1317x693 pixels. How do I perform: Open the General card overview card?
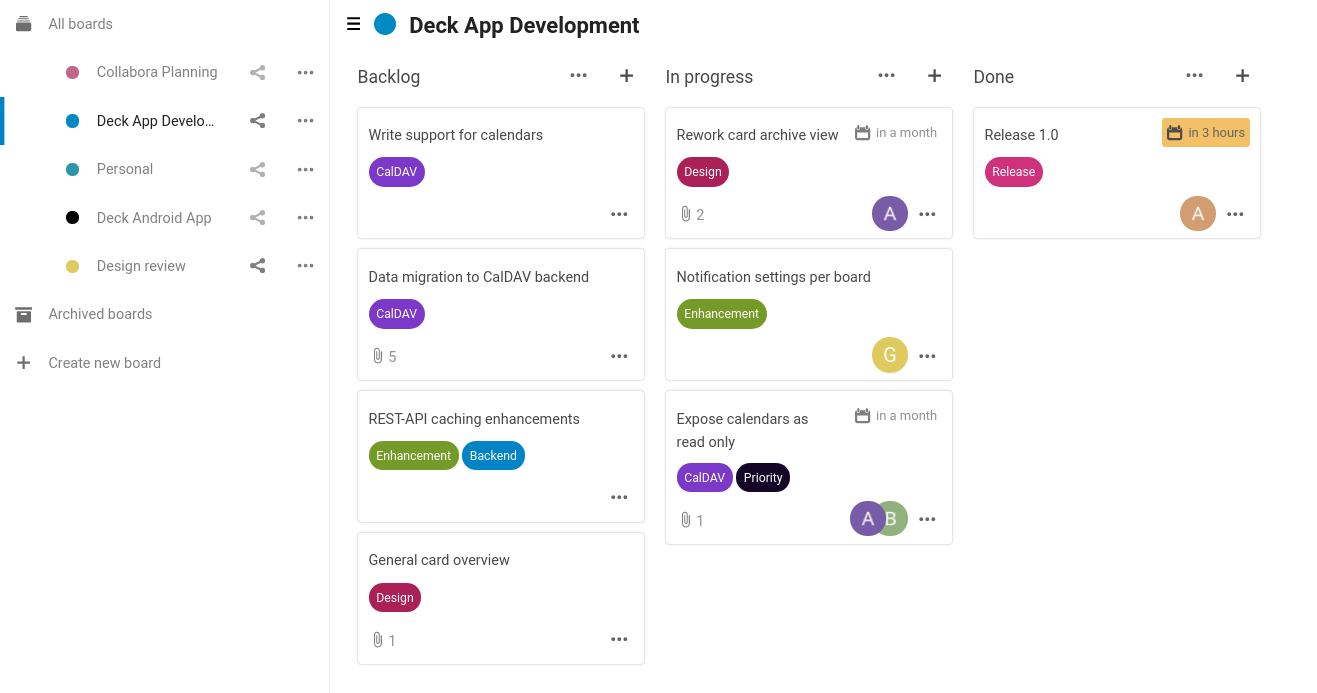coord(439,560)
